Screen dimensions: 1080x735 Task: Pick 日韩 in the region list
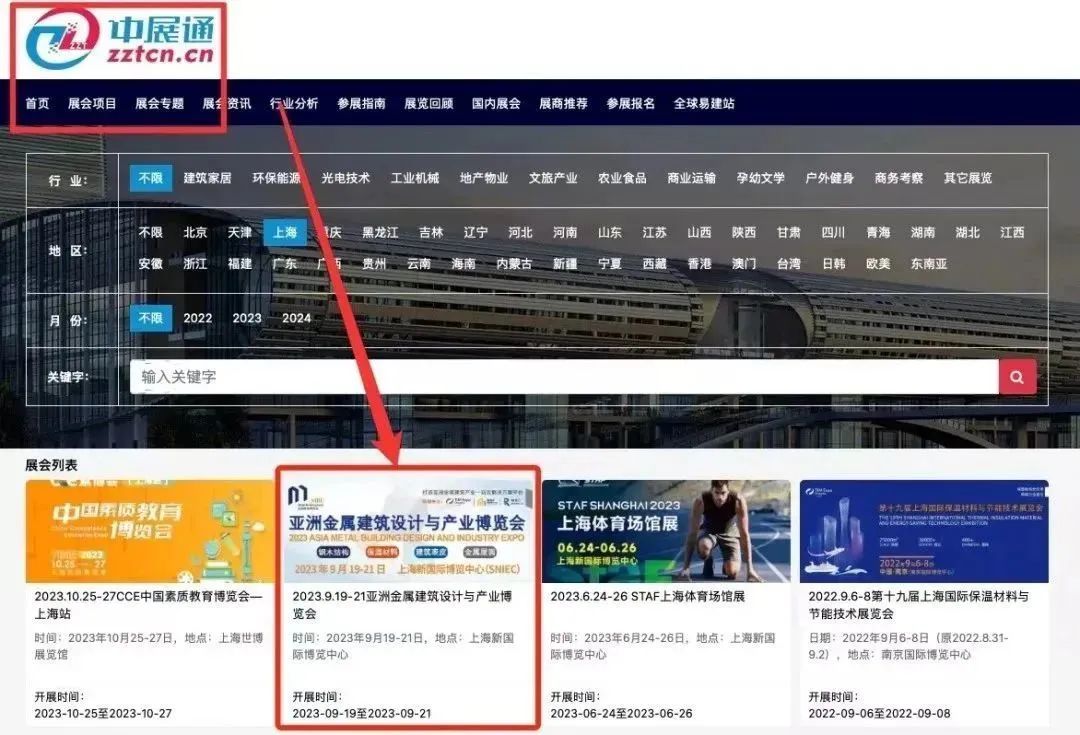coord(833,263)
